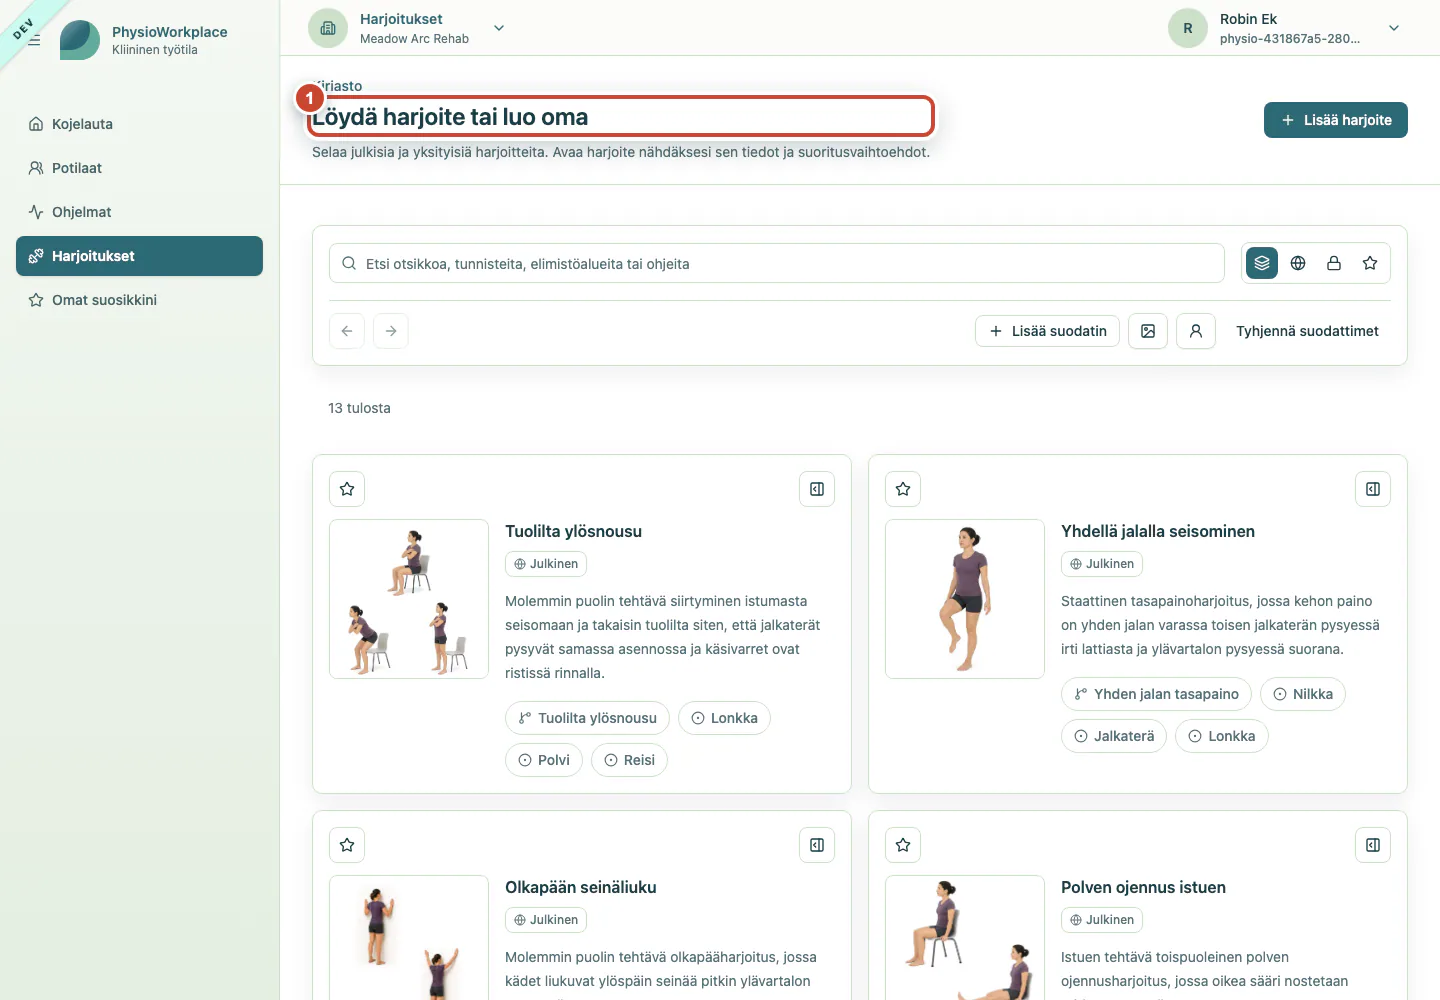Screen dimensions: 1440x1000
Task: Favorite the Tuolilta ylösnousu exercise
Action: click(347, 489)
